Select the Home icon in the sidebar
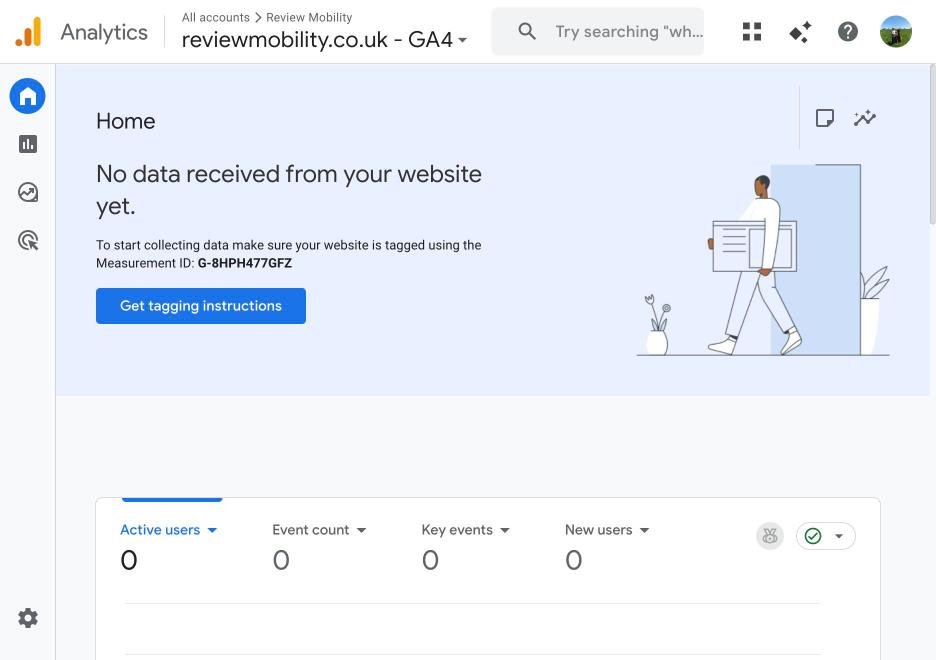Image resolution: width=936 pixels, height=660 pixels. coord(27,95)
